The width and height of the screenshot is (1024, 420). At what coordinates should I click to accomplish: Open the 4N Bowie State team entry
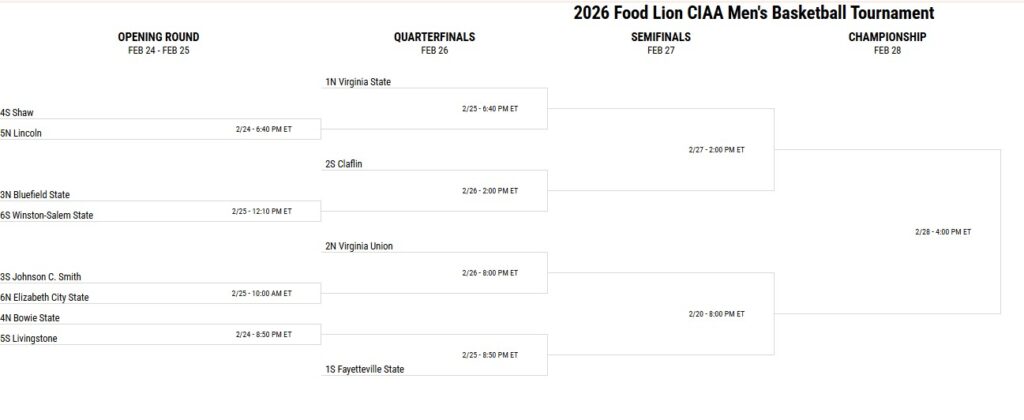[30, 318]
